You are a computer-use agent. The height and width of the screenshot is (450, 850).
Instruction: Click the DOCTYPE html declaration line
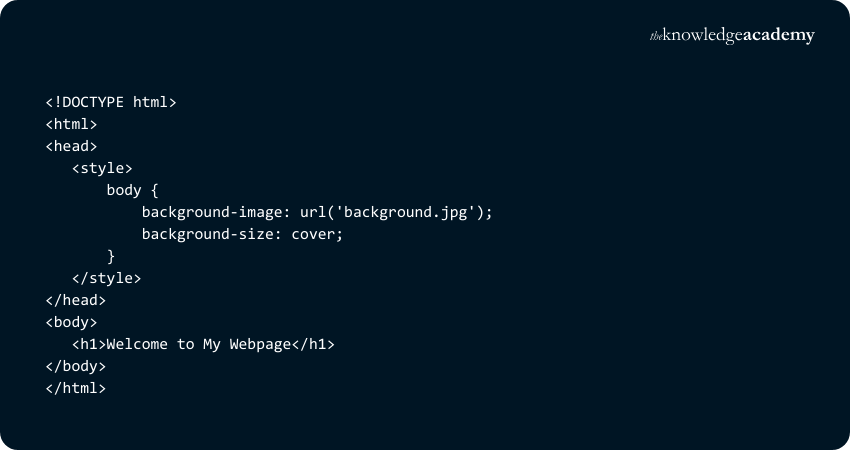pyautogui.click(x=110, y=102)
